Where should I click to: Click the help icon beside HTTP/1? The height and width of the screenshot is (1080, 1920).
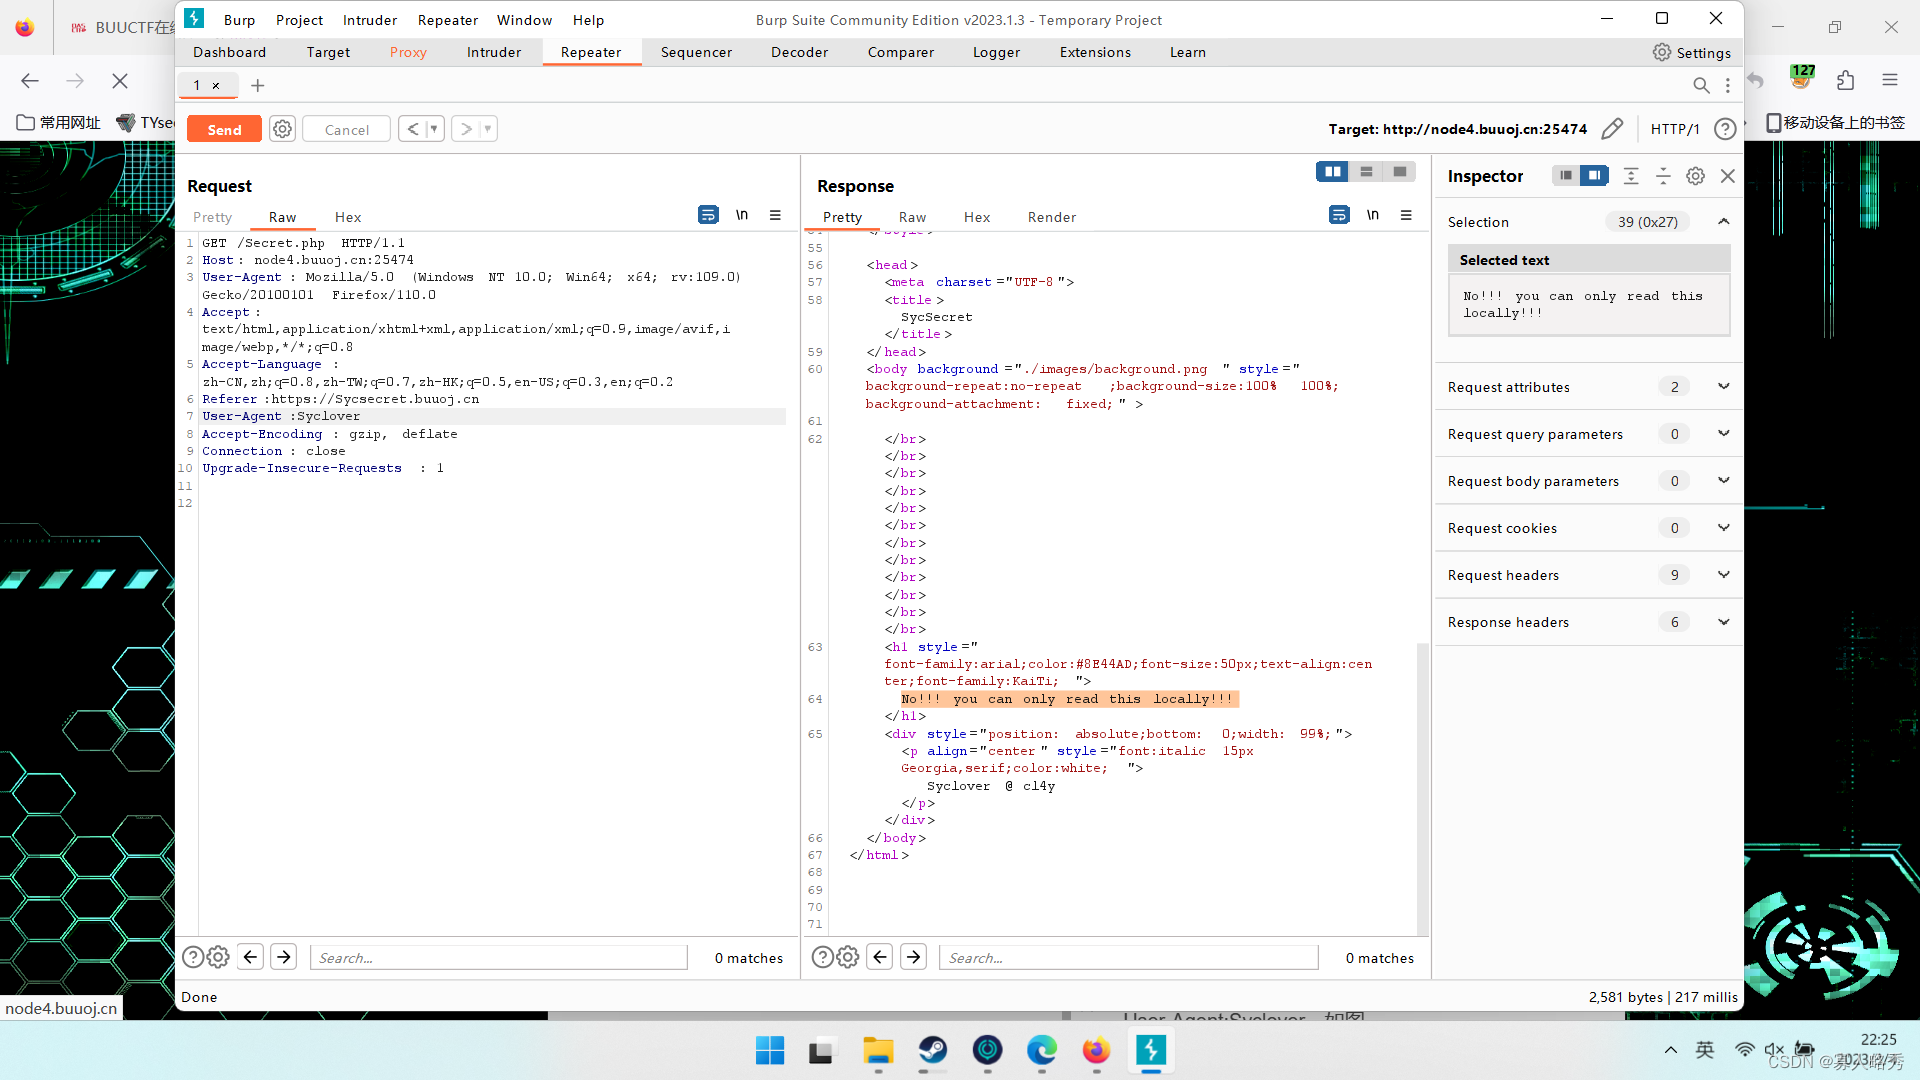click(x=1725, y=129)
